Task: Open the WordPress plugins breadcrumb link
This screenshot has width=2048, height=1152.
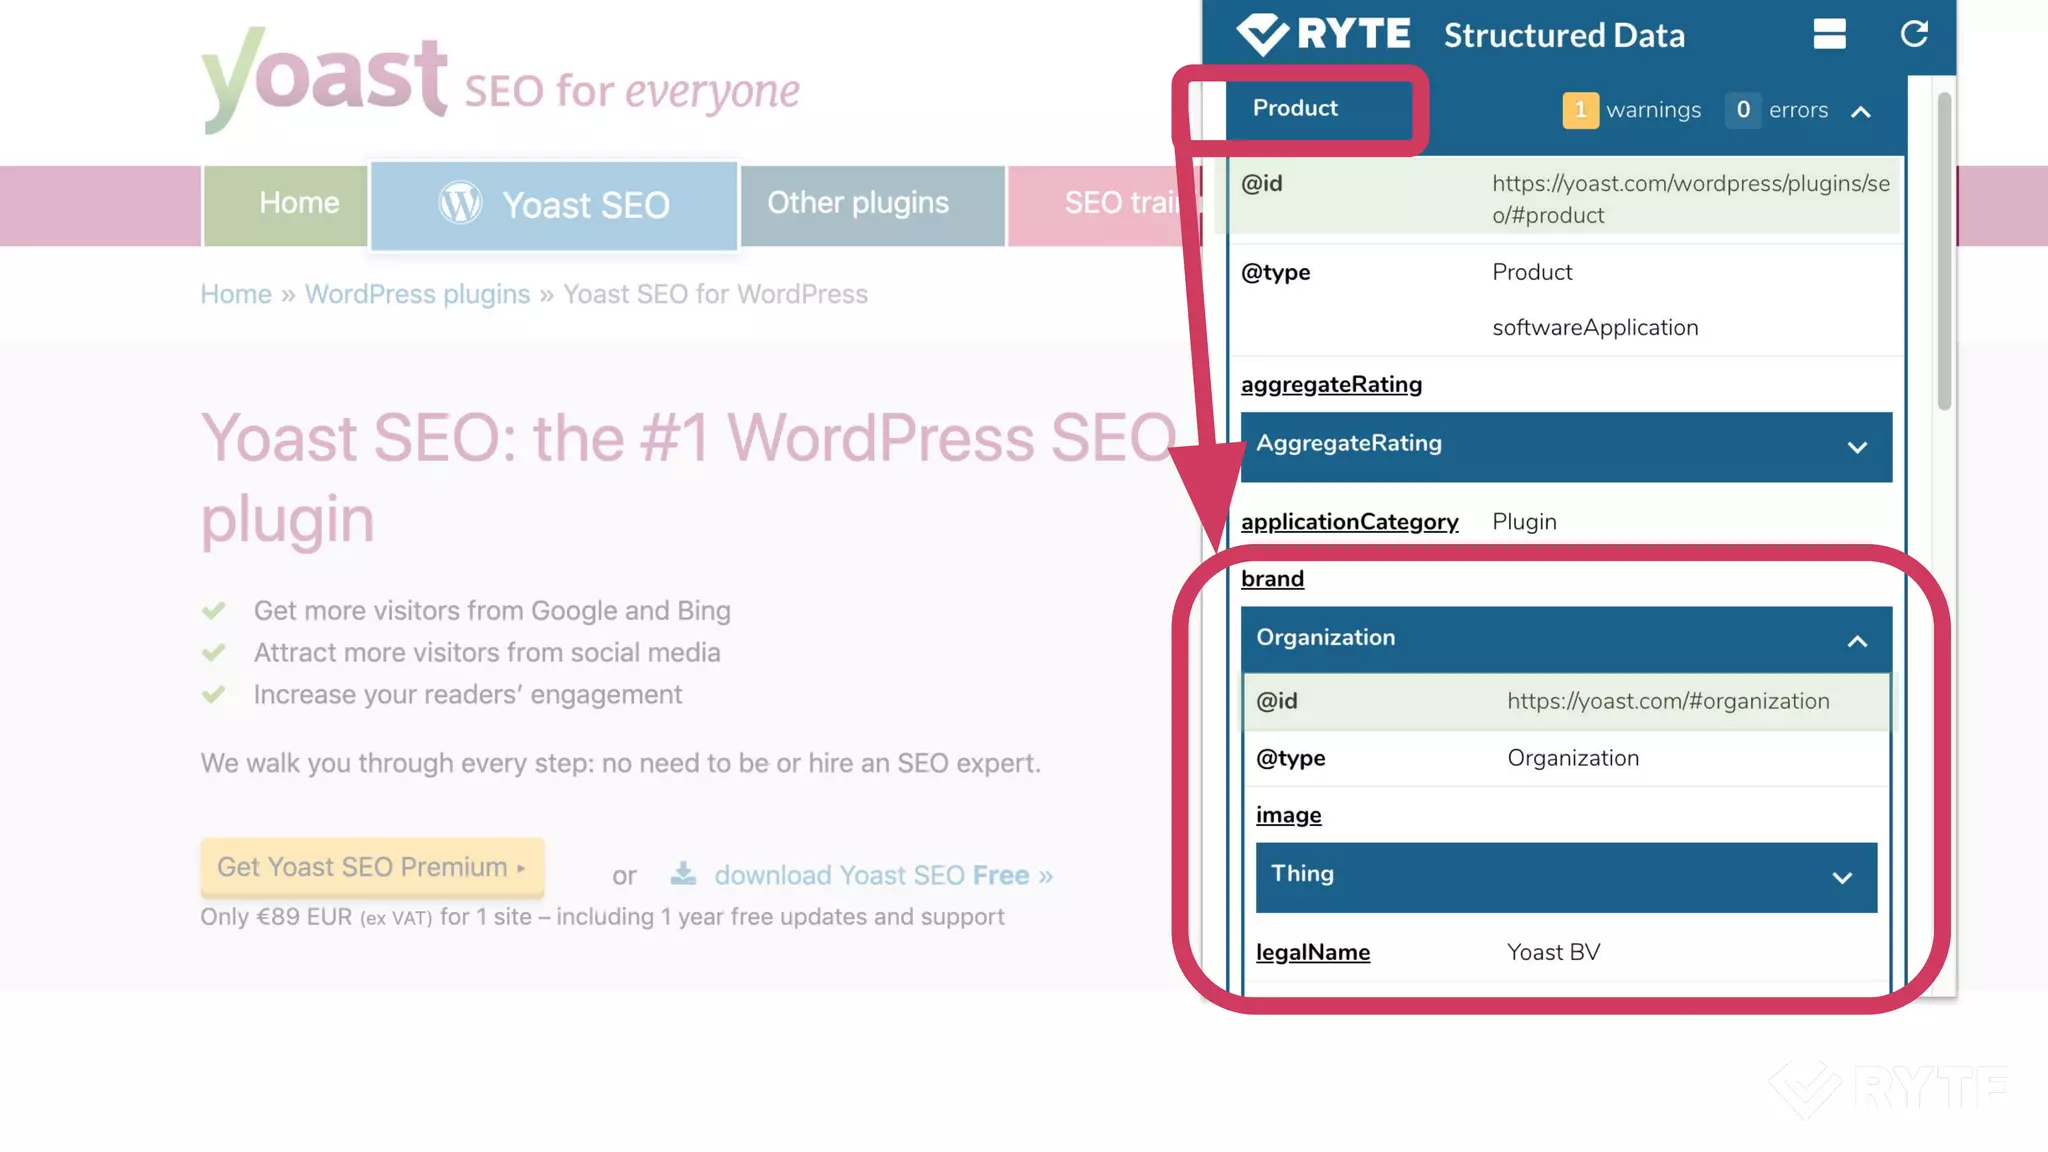Action: tap(417, 294)
